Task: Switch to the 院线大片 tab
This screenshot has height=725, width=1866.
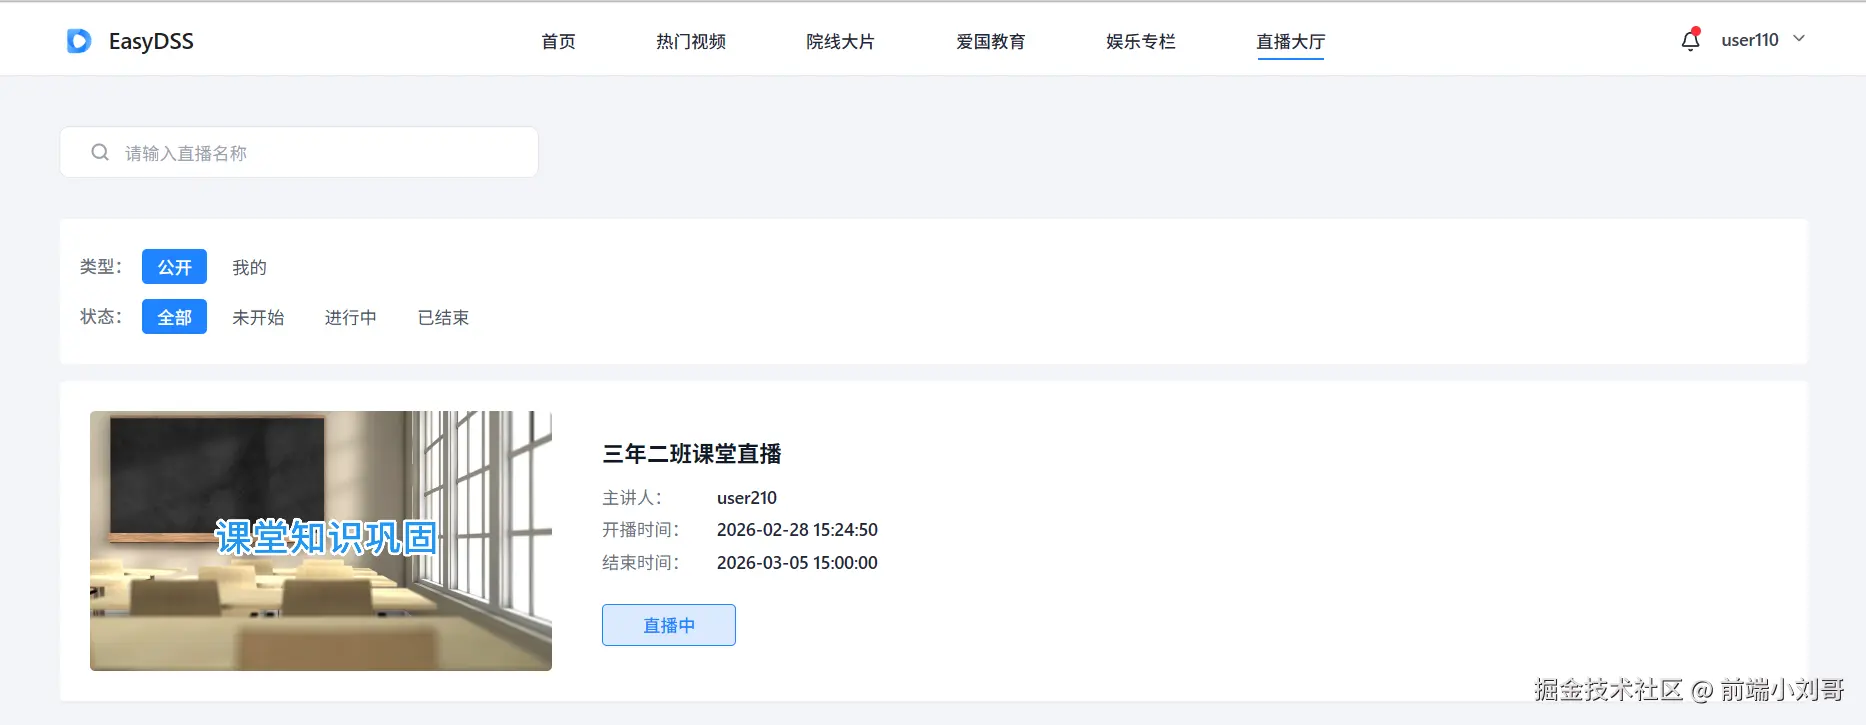Action: coord(840,41)
